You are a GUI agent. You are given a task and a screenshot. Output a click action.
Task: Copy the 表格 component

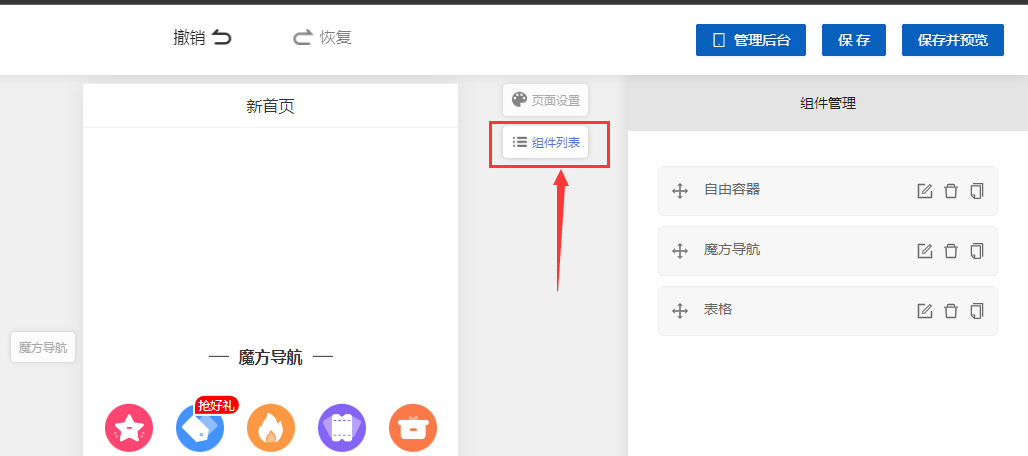coord(977,311)
